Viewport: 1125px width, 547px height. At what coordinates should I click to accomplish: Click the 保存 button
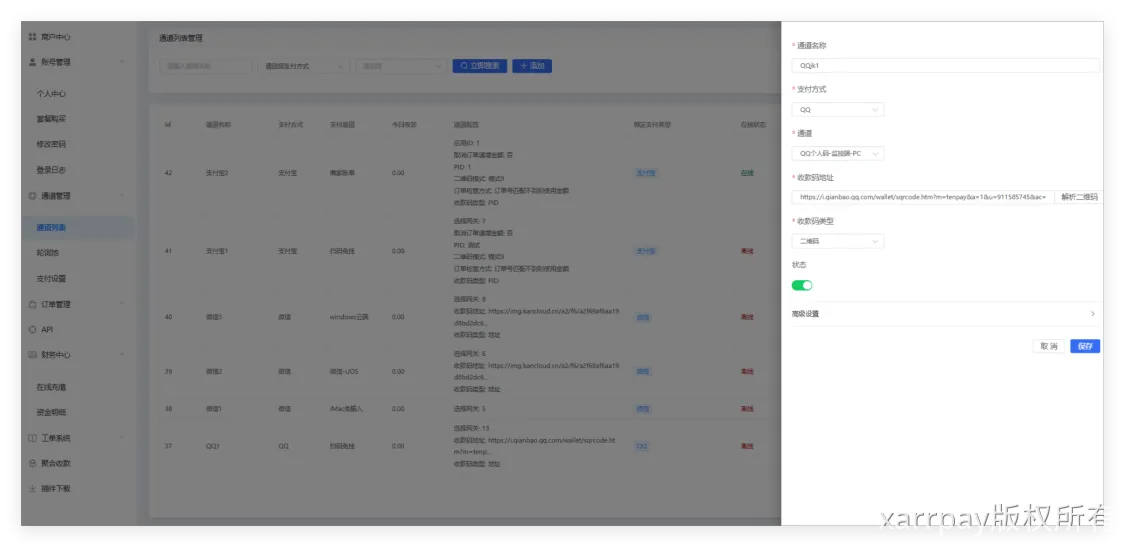(x=1085, y=346)
